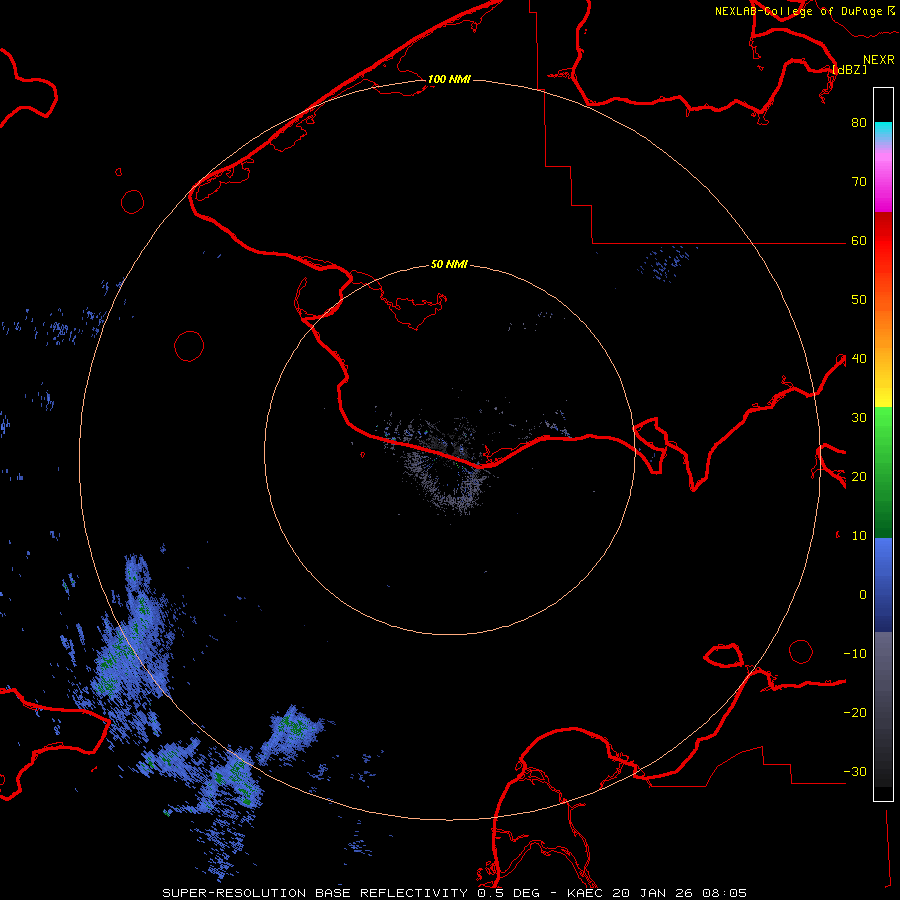This screenshot has width=900, height=900.
Task: Click the 50 NMI range ring label
Action: click(x=449, y=264)
